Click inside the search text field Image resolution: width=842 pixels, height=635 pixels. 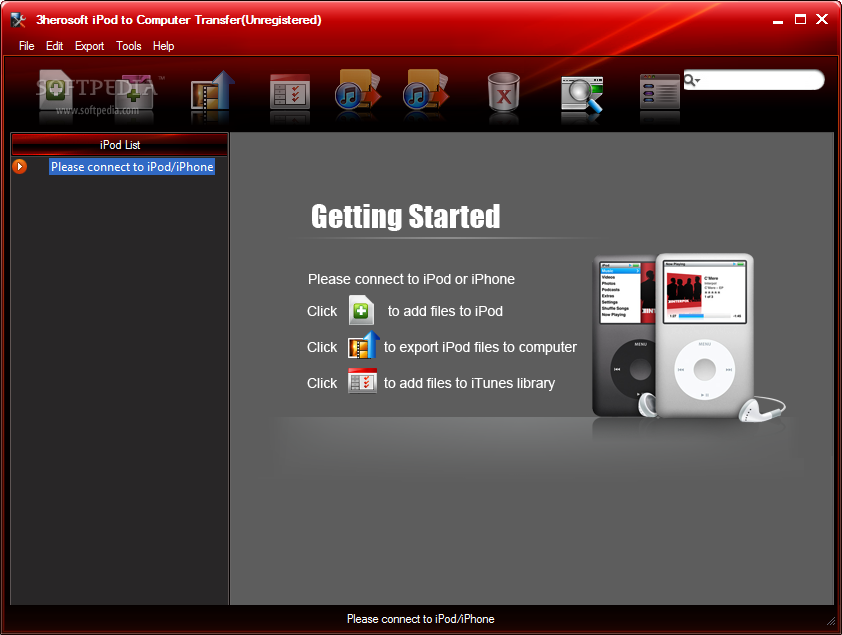click(761, 81)
